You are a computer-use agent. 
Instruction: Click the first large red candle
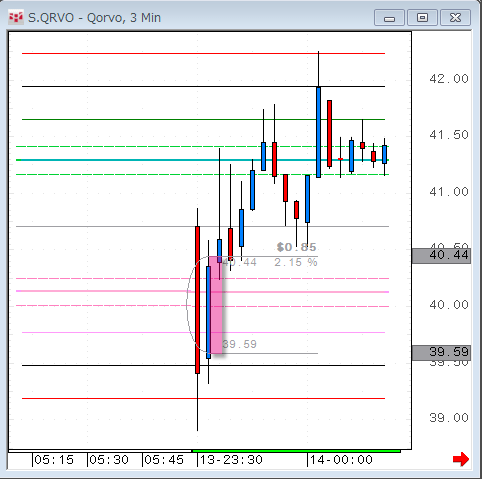coord(197,300)
